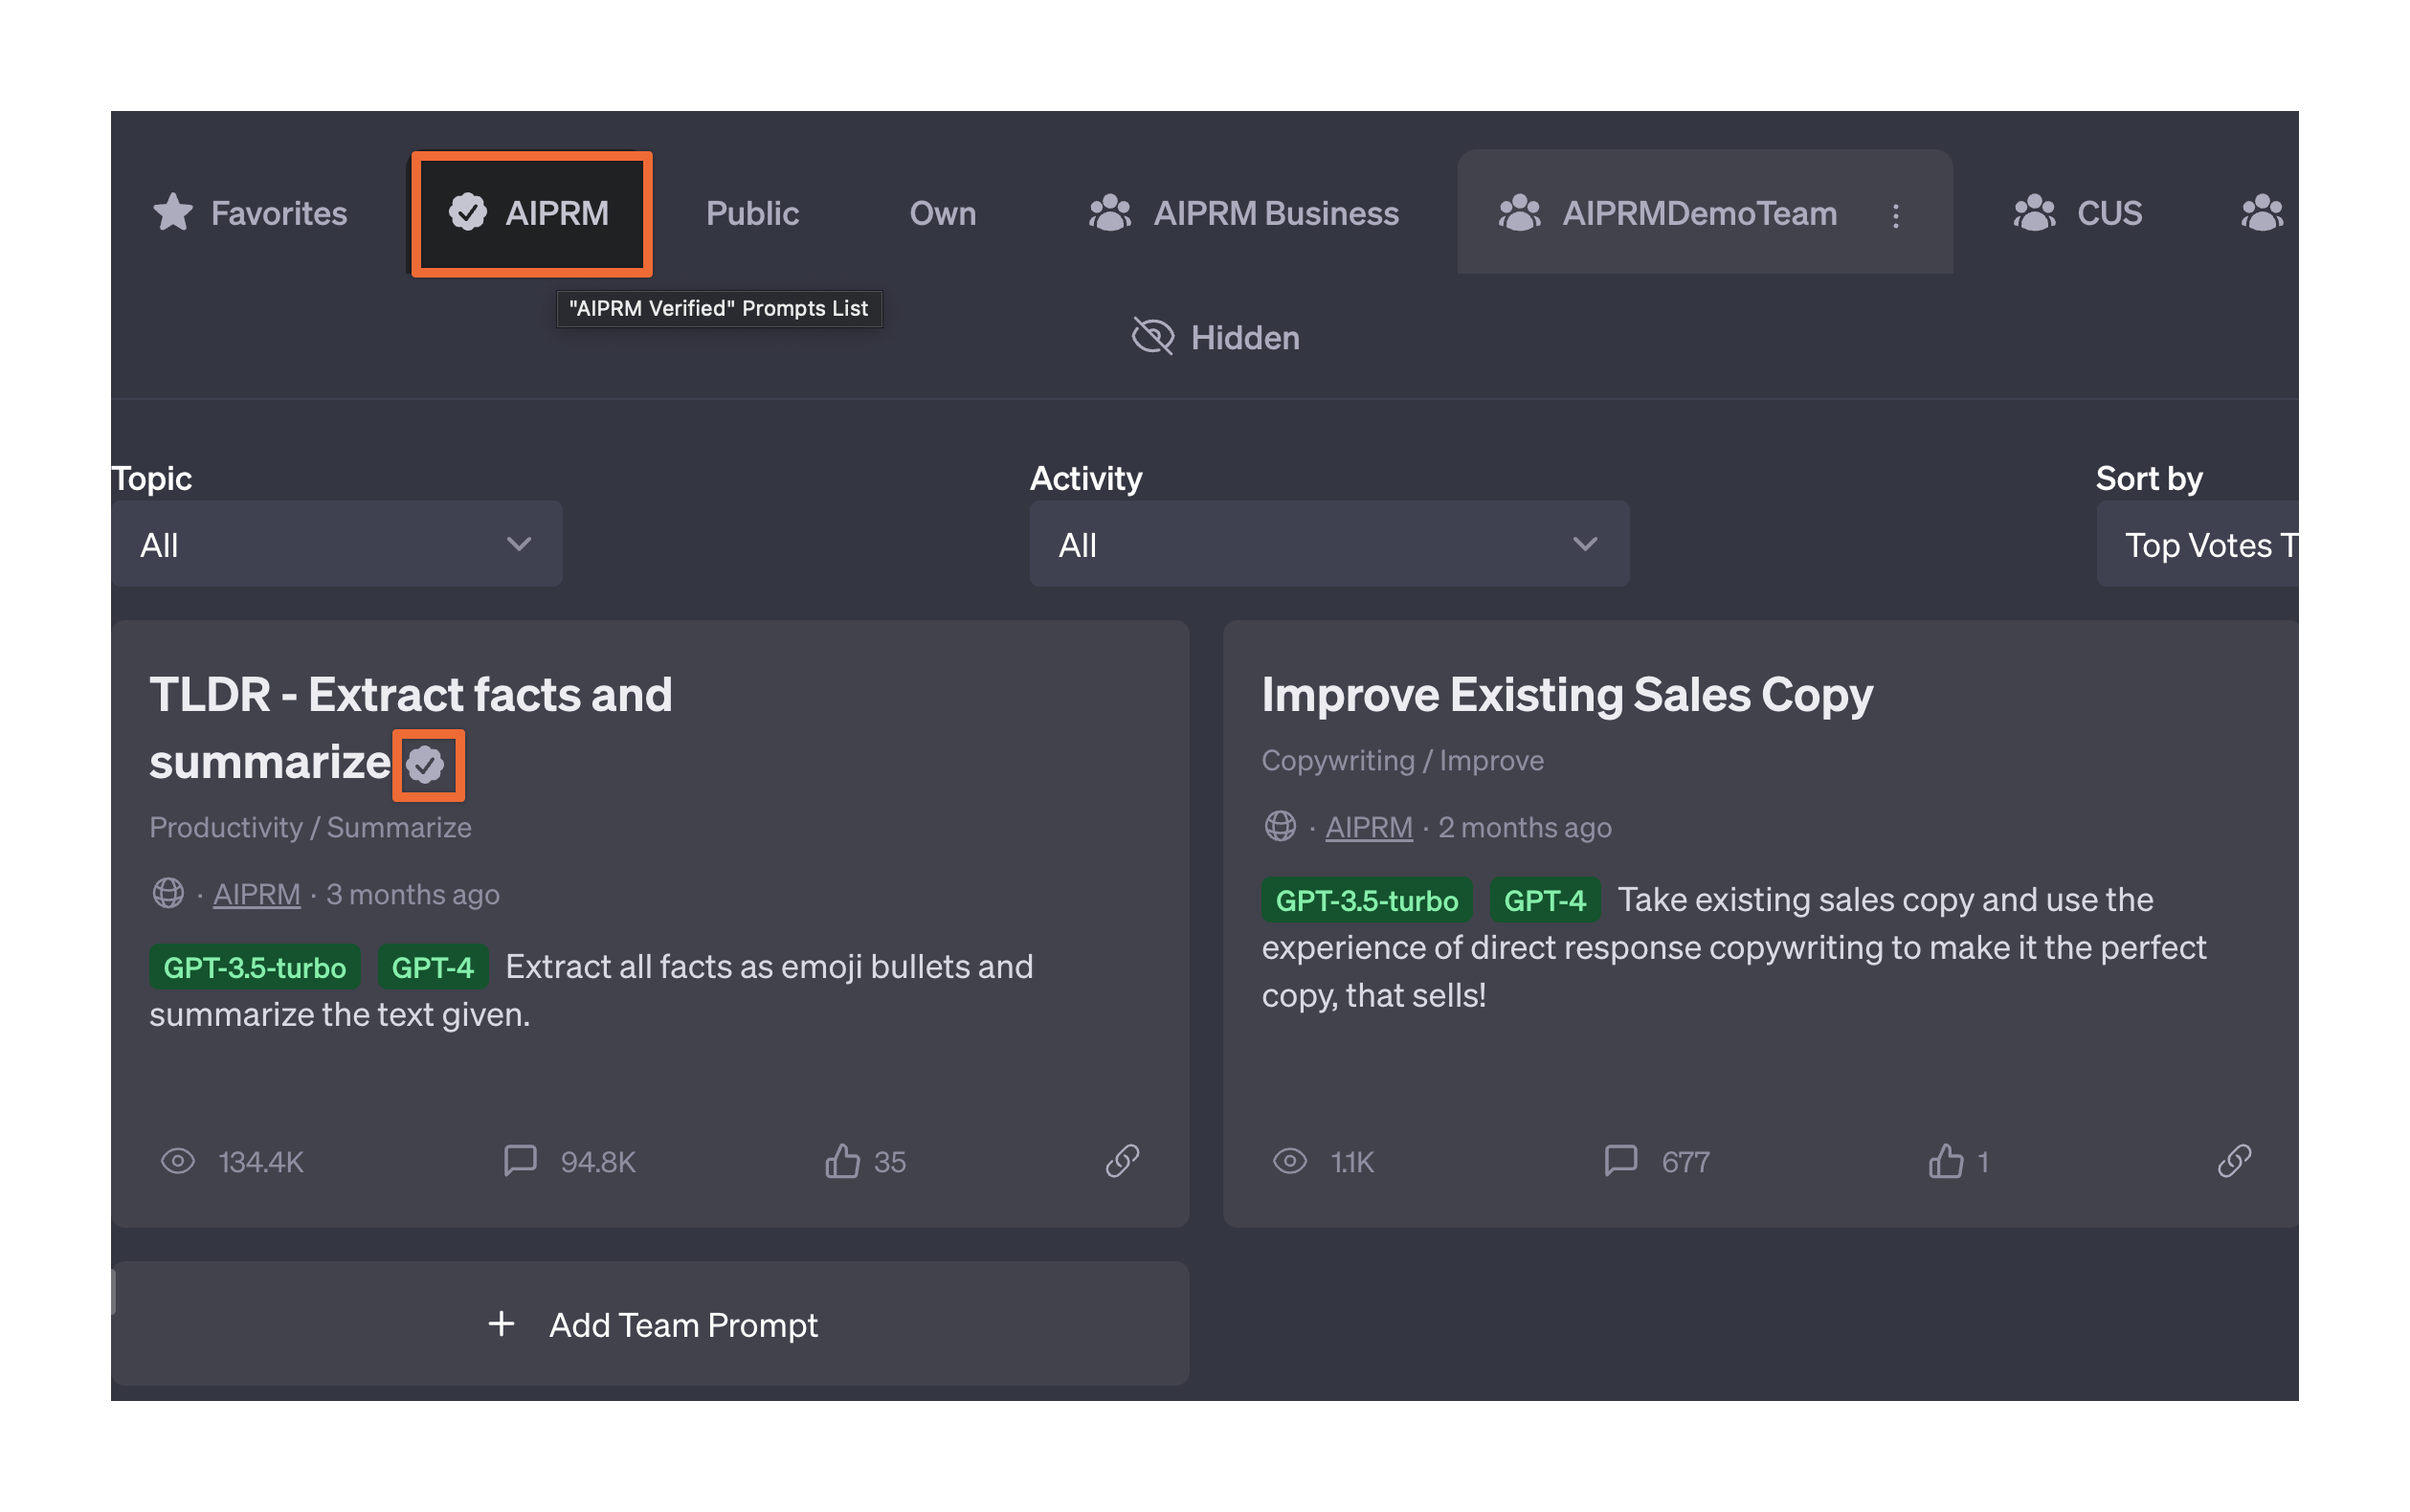
Task: Click verified badge next to summarize title
Action: [427, 765]
